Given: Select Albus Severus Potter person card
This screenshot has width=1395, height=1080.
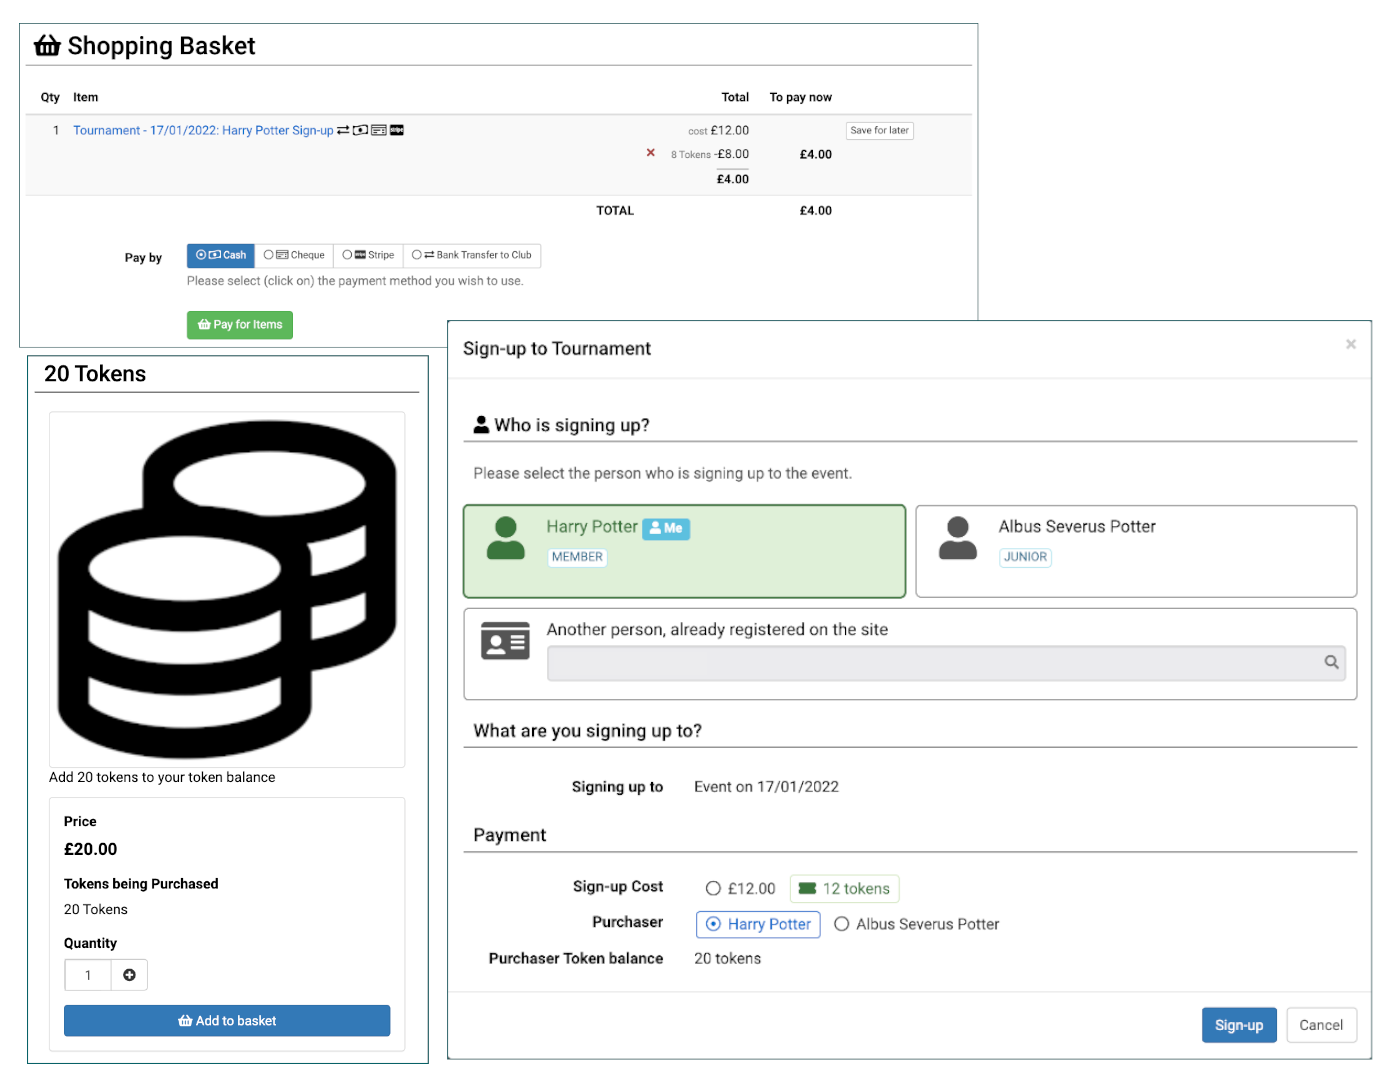Looking at the screenshot, I should click(x=1135, y=551).
